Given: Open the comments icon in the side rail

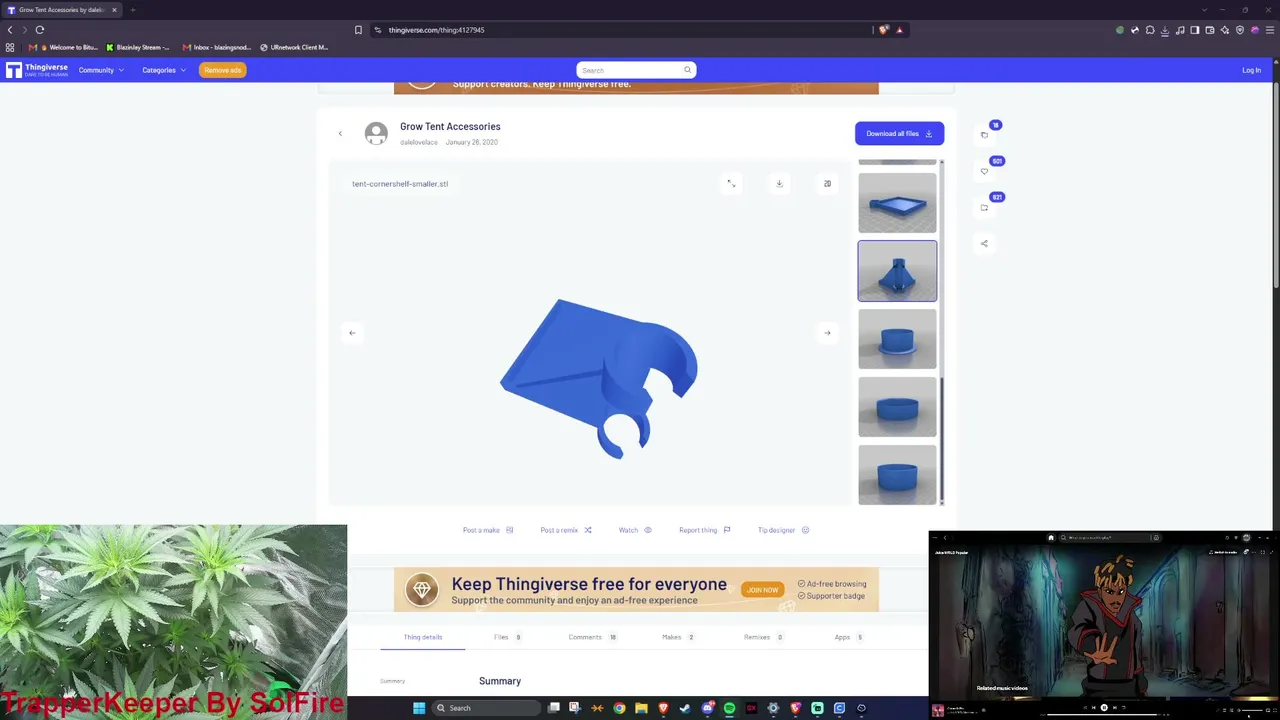Looking at the screenshot, I should coord(984,135).
